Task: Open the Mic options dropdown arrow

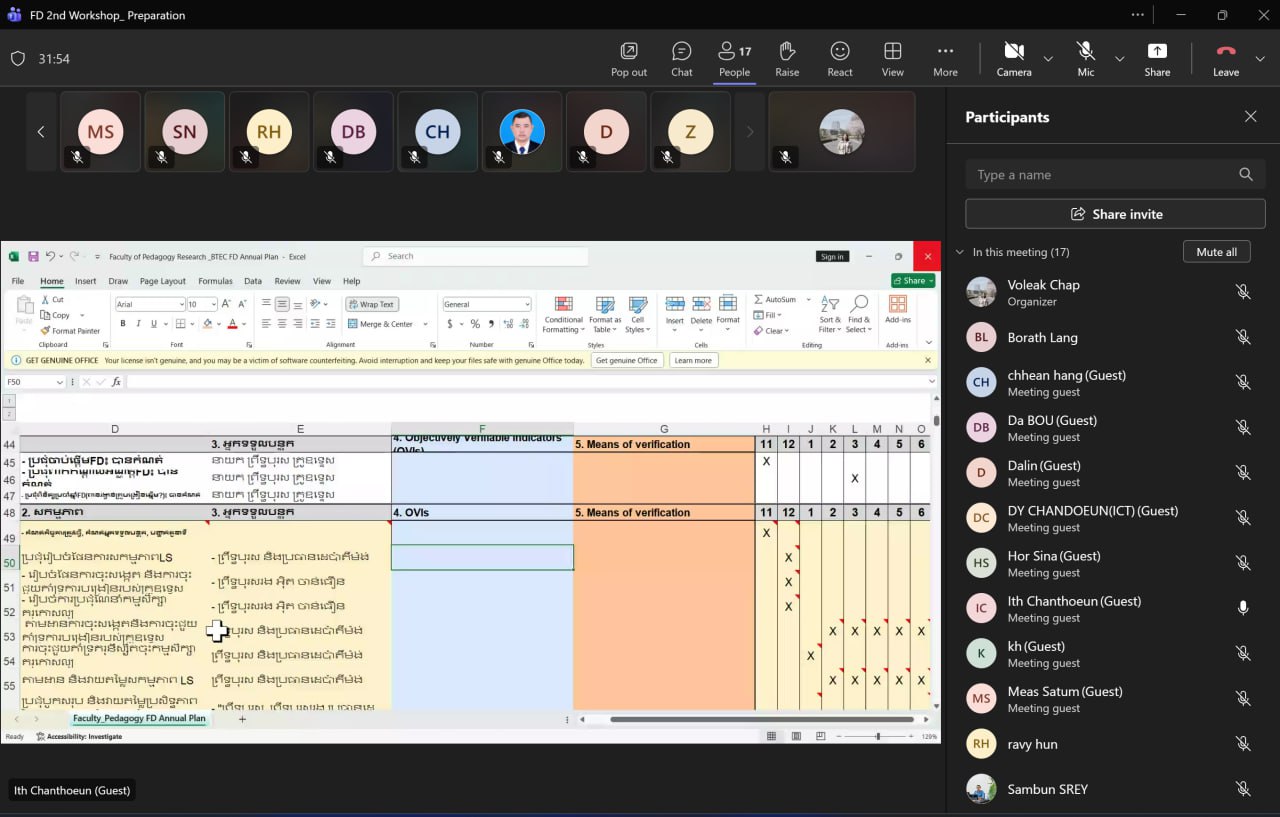Action: (x=1120, y=59)
